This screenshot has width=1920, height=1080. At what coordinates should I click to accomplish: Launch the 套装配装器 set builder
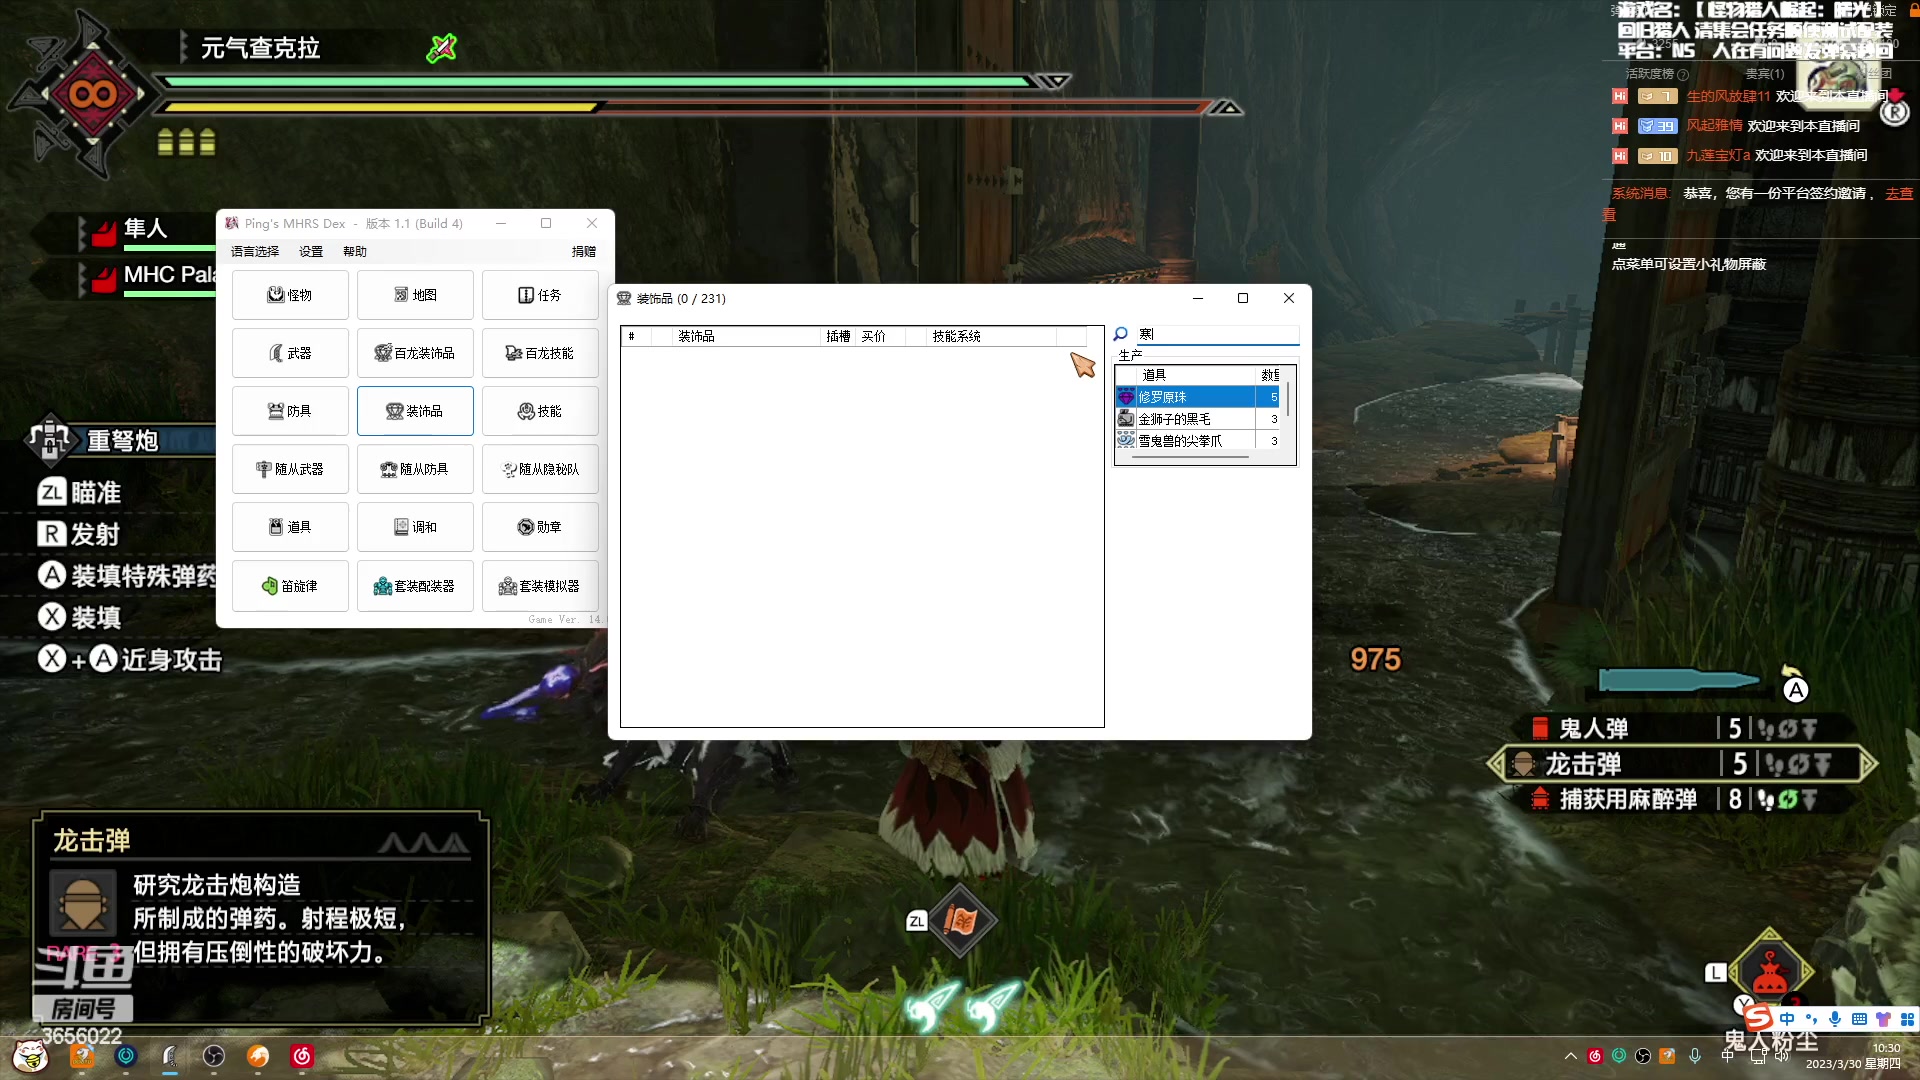pos(415,586)
